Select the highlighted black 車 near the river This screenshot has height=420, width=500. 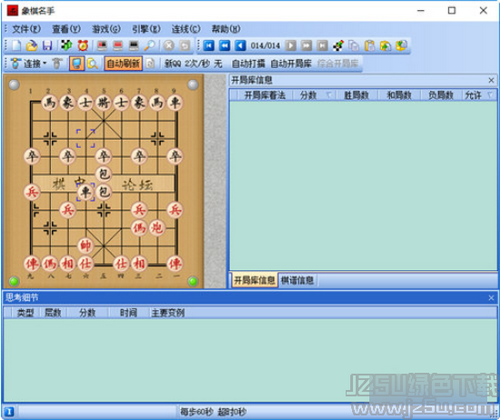point(86,192)
